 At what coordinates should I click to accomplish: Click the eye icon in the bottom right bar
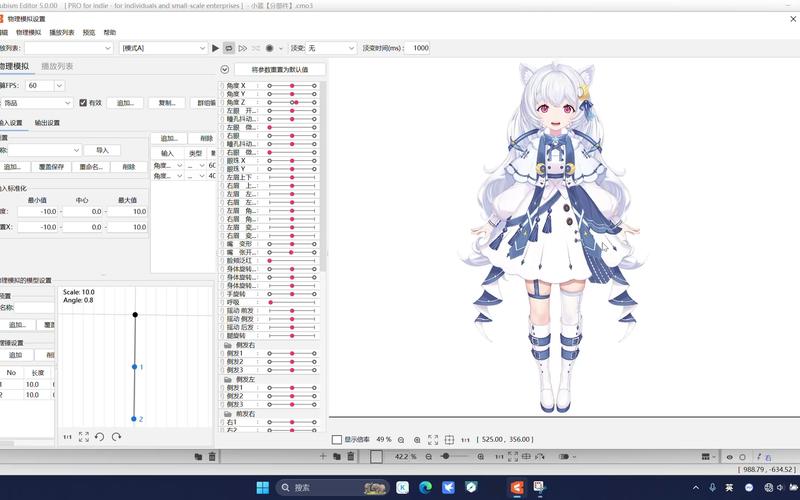click(730, 457)
